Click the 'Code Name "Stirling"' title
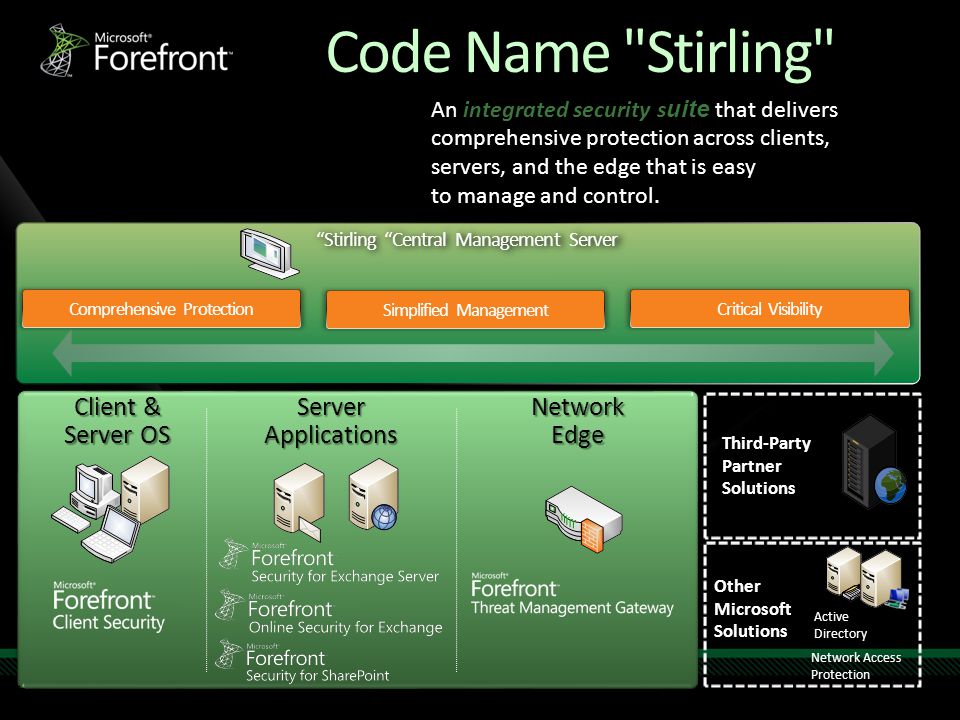This screenshot has width=960, height=720. (580, 54)
